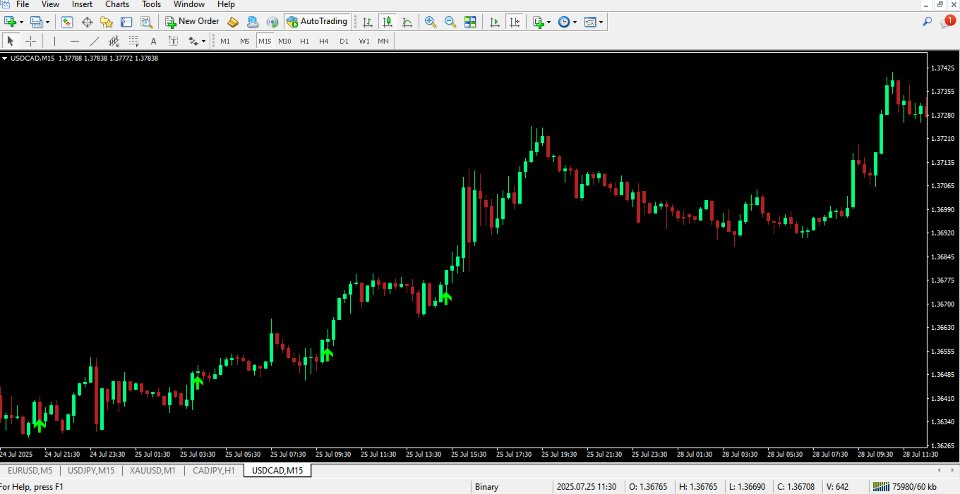The width and height of the screenshot is (960, 494).
Task: Open the notification bubble with red badge
Action: (948, 21)
